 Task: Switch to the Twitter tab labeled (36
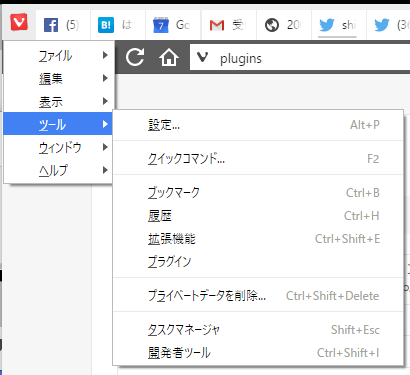click(x=388, y=25)
